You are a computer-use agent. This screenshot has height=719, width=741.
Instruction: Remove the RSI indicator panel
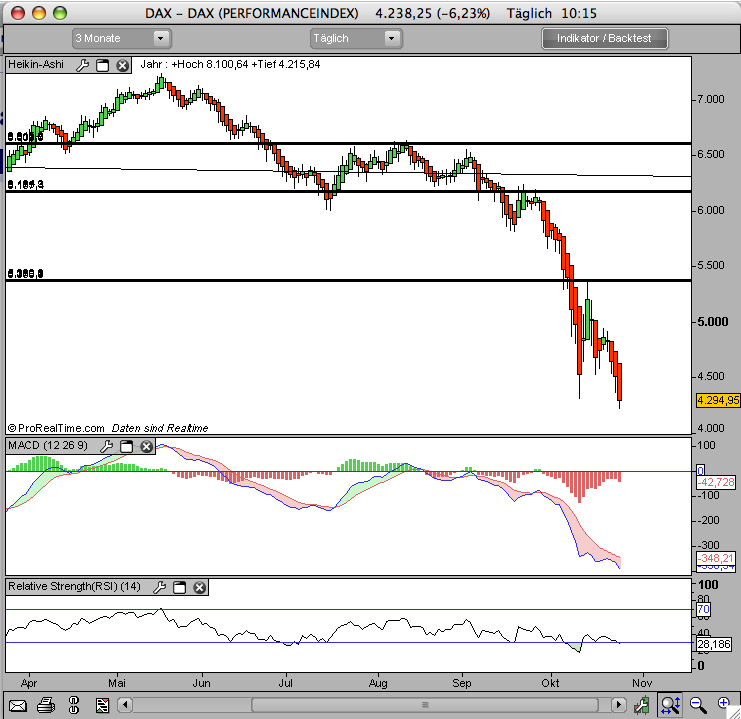click(199, 588)
